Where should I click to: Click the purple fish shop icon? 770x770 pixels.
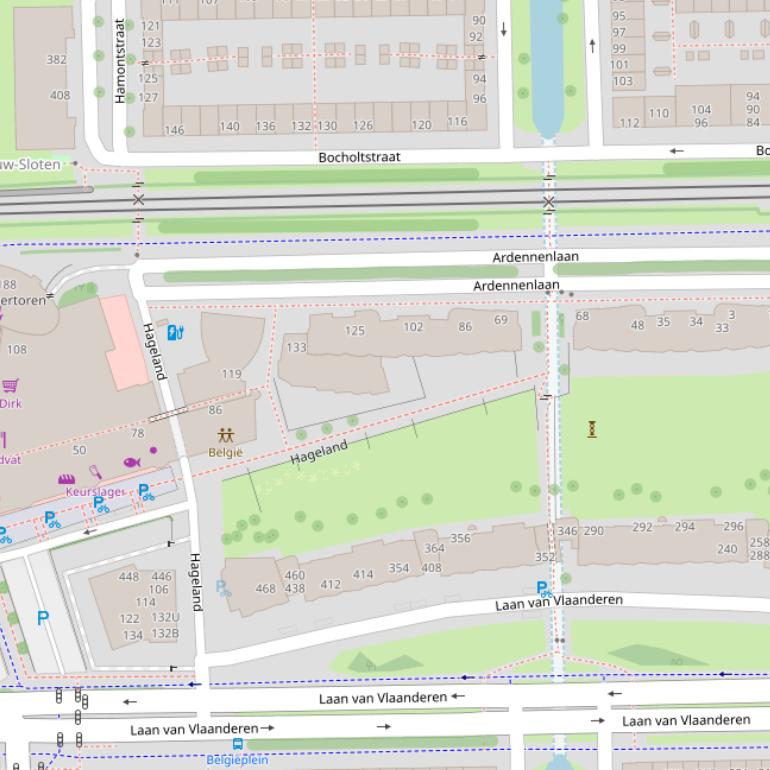pyautogui.click(x=131, y=462)
